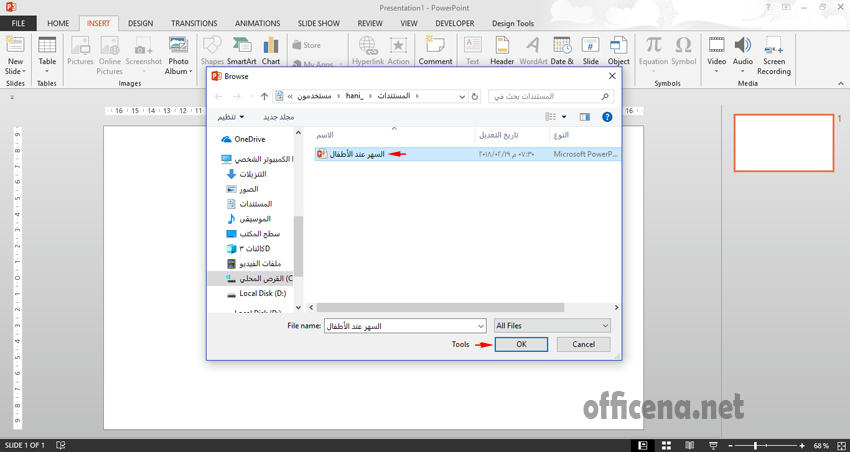The height and width of the screenshot is (452, 850).
Task: Switch to the DEVELOPER tab
Action: pyautogui.click(x=455, y=23)
